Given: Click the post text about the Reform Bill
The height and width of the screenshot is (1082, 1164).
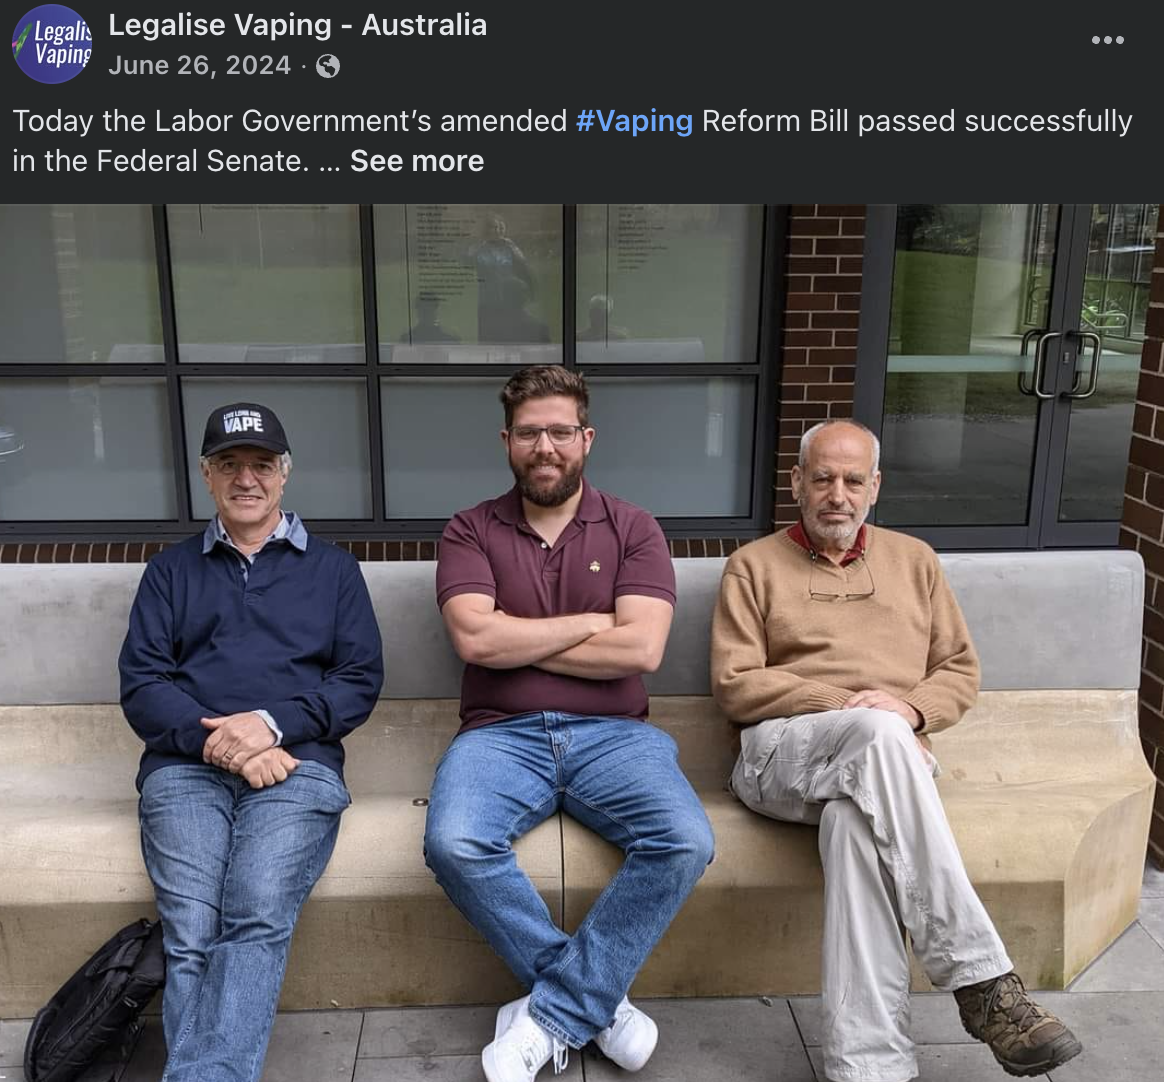Looking at the screenshot, I should [x=572, y=141].
